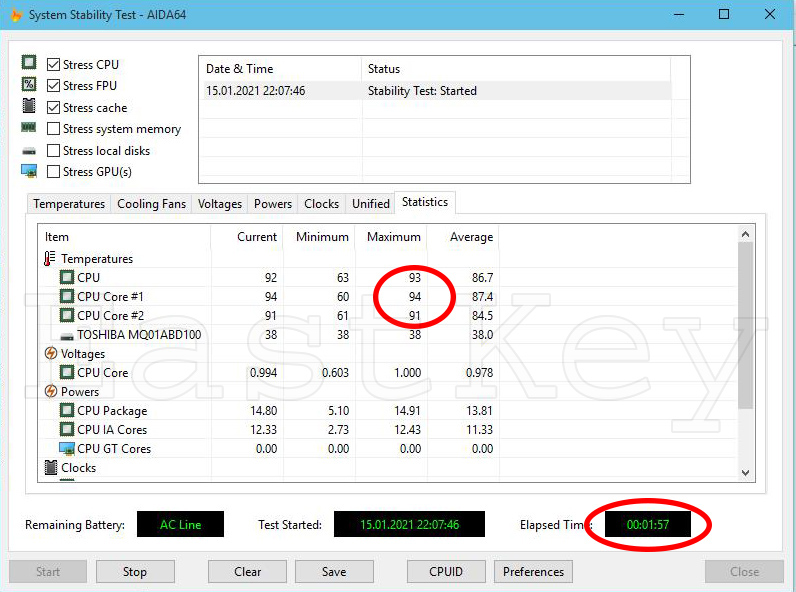796x592 pixels.
Task: Click the RAM module icon beside Stress system memory
Action: (29, 127)
